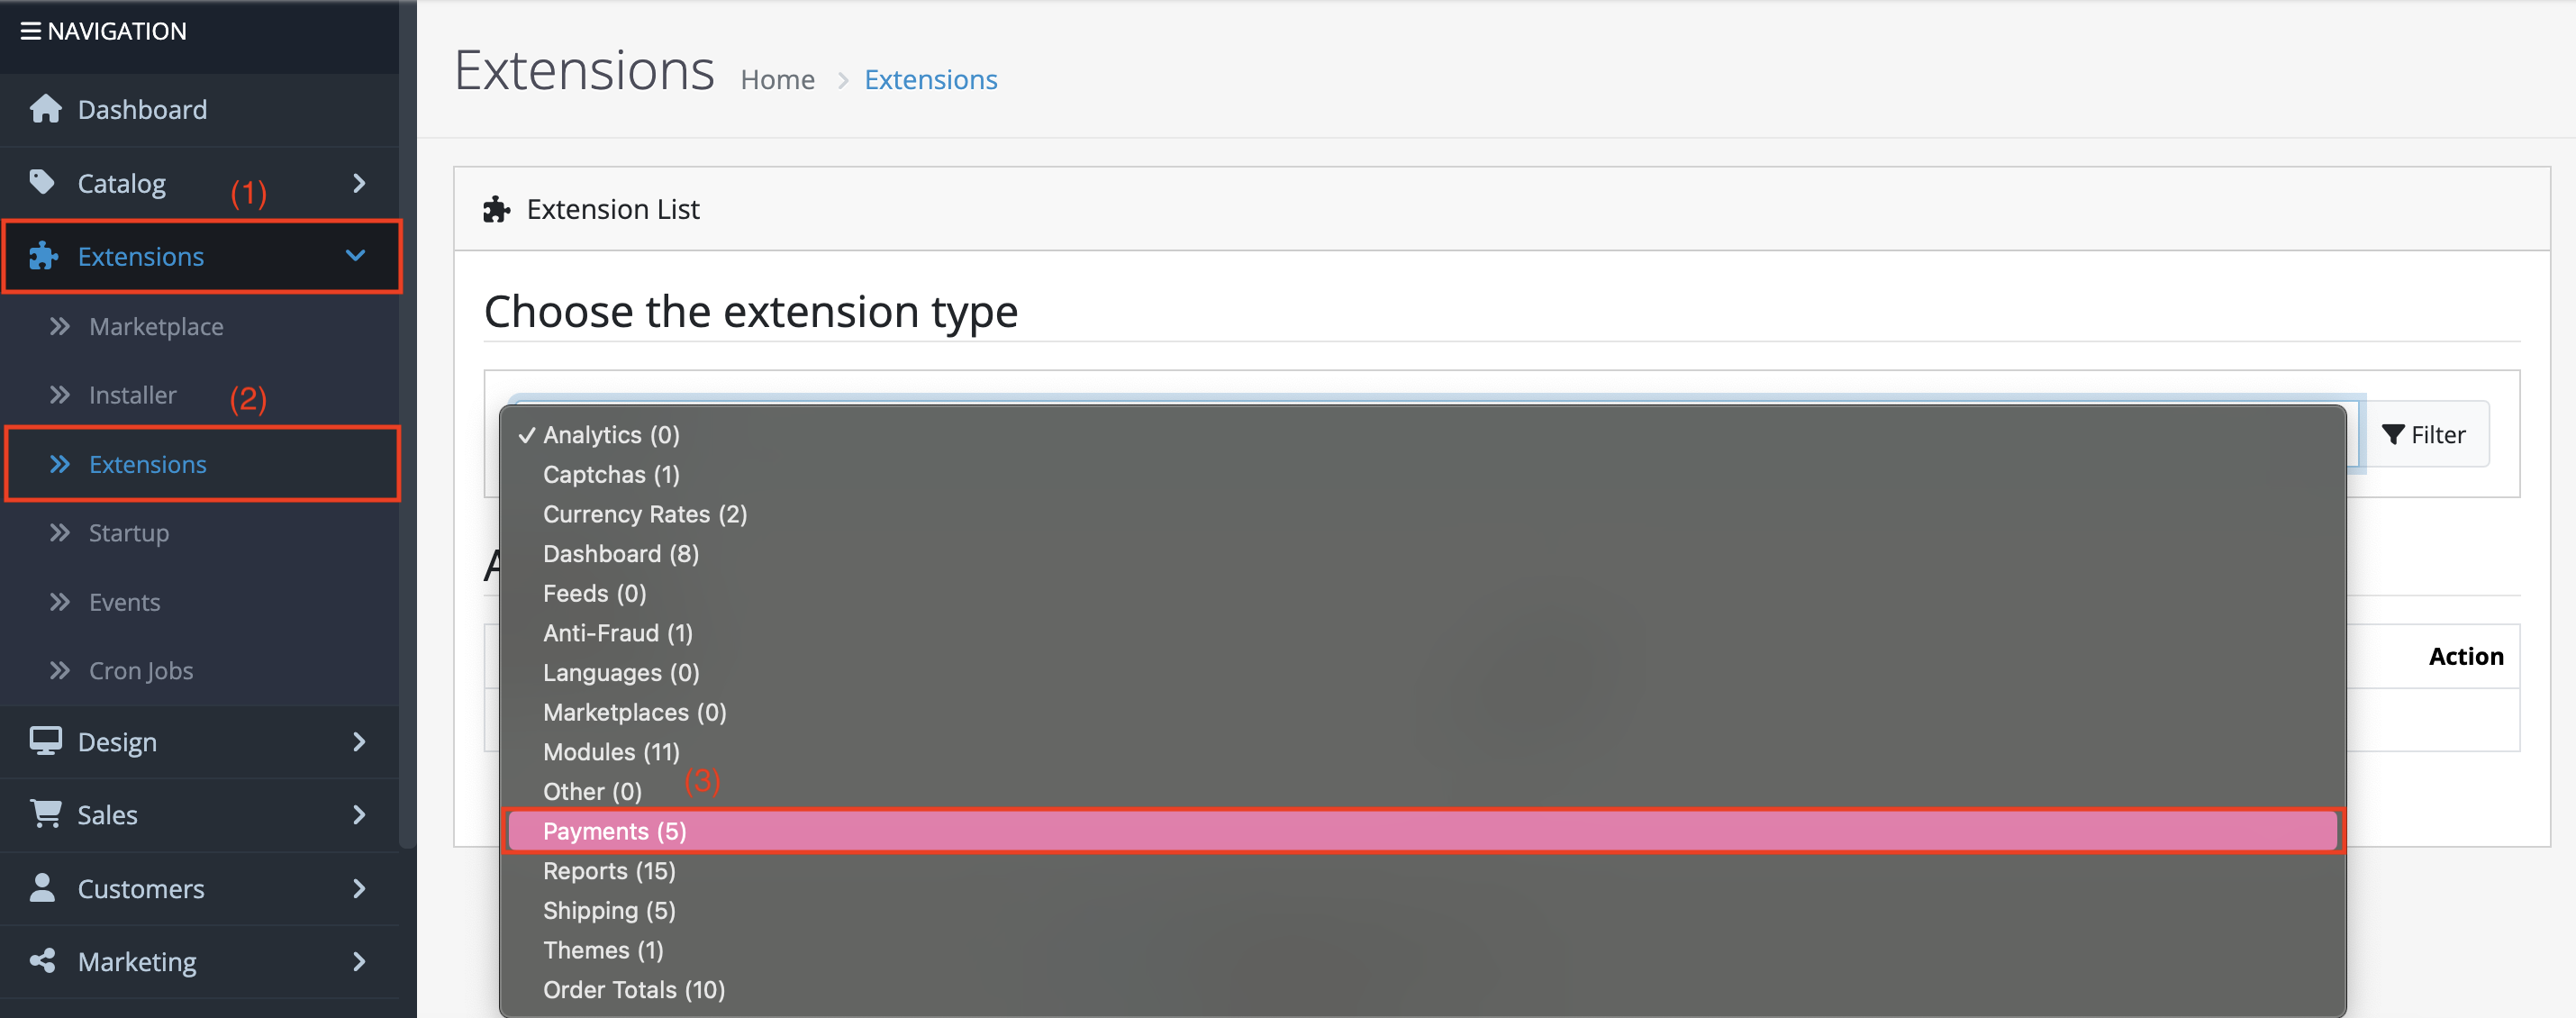Click the hamburger icon beside NAVIGATION
The height and width of the screenshot is (1018, 2576).
(30, 31)
